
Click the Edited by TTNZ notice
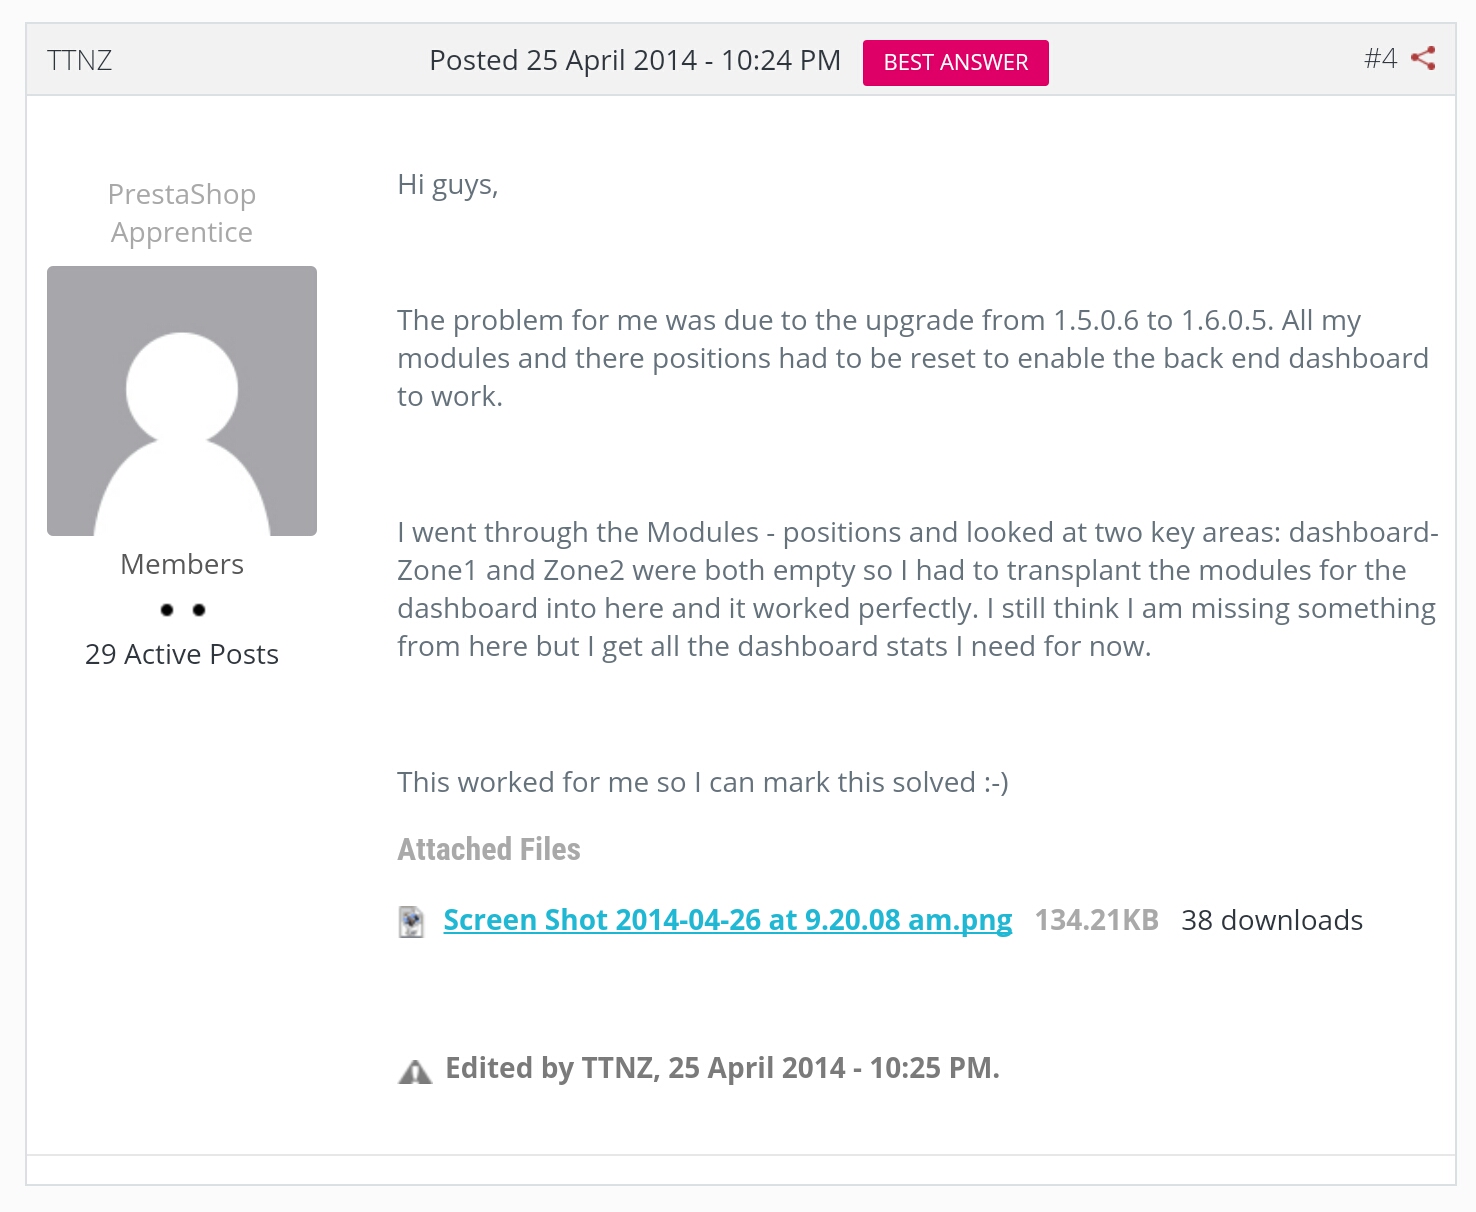[x=722, y=1068]
